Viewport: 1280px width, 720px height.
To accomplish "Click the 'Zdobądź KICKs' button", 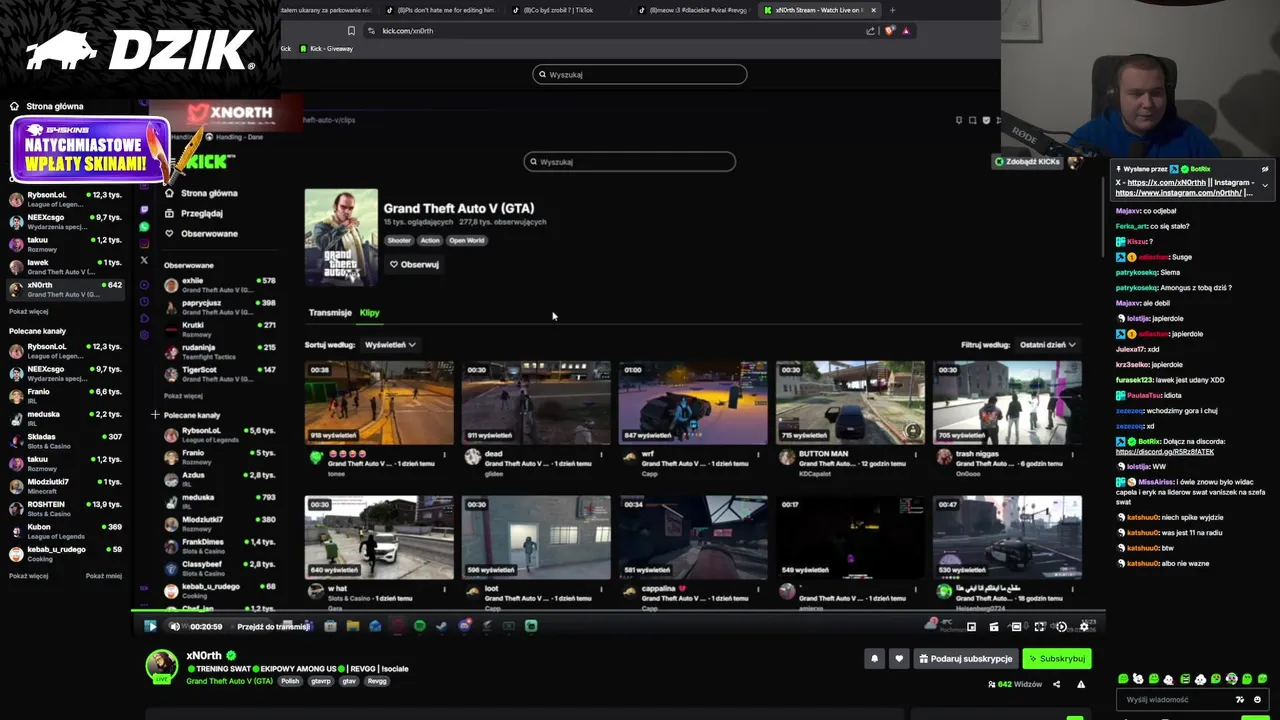I will 1027,161.
